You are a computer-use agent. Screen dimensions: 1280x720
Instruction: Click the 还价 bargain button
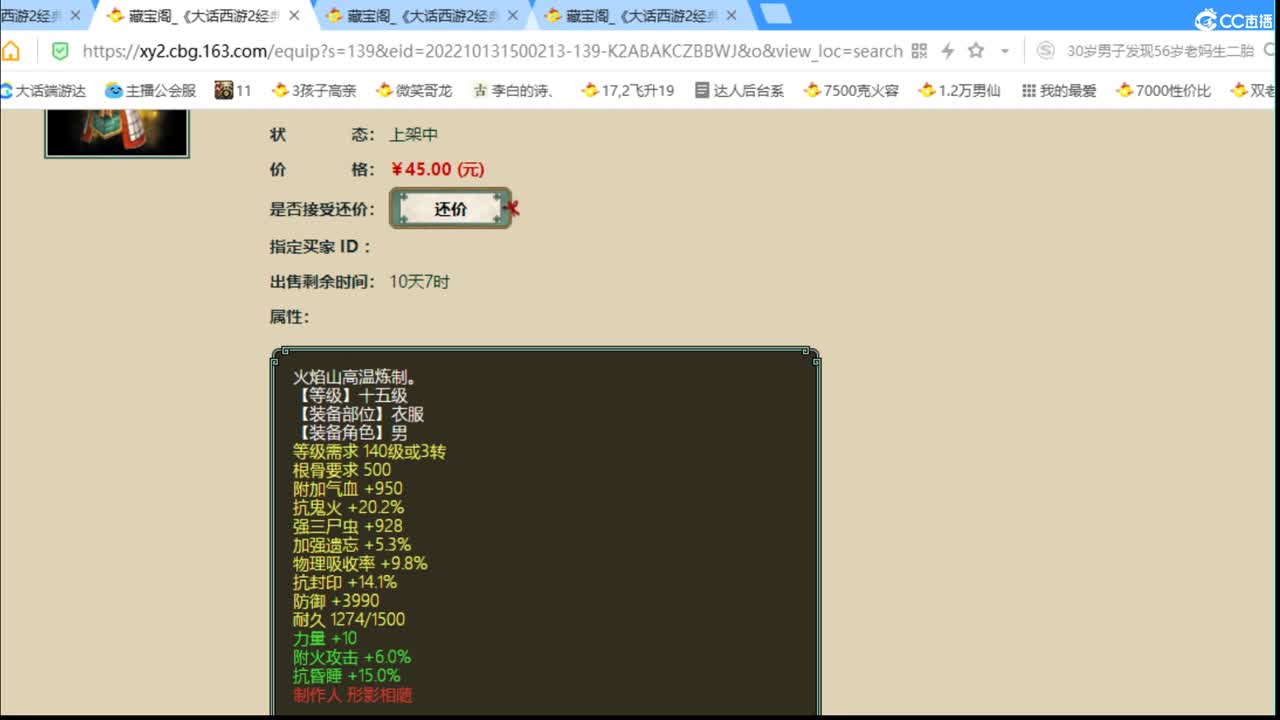451,208
